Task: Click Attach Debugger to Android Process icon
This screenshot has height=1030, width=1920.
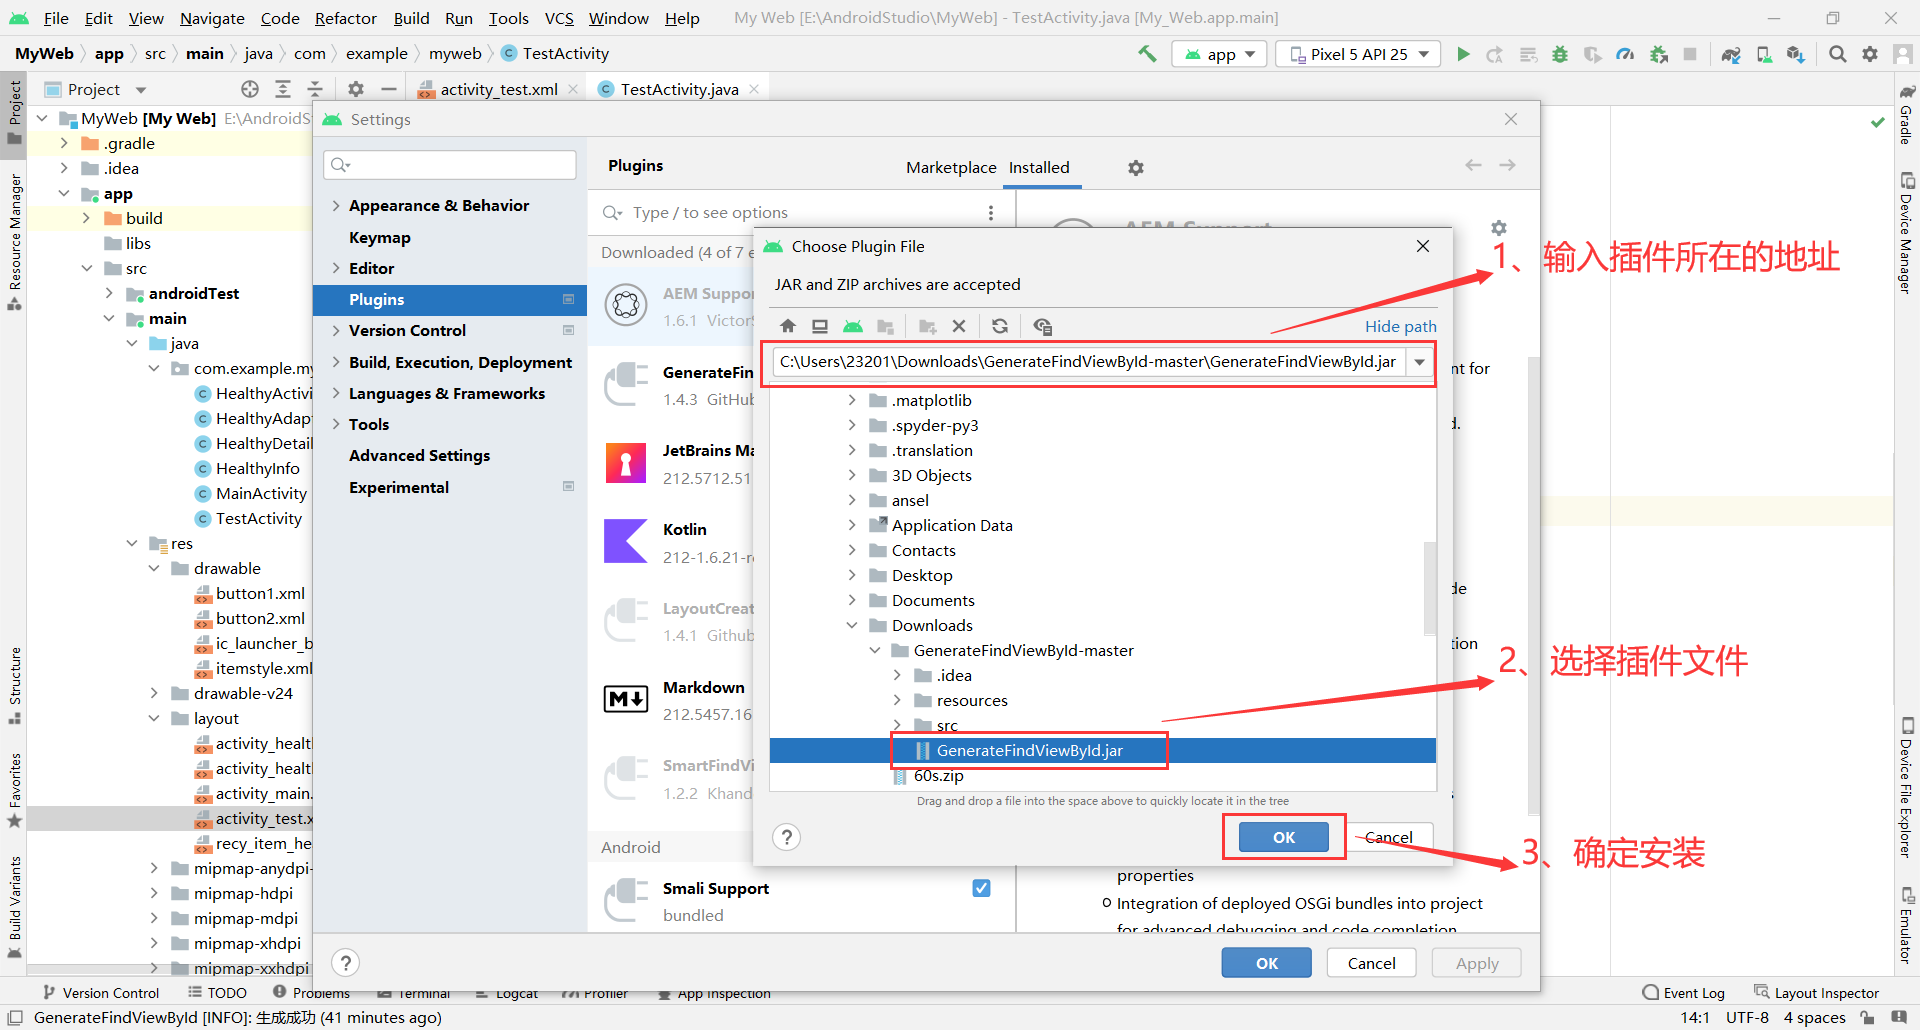Action: (x=1659, y=54)
